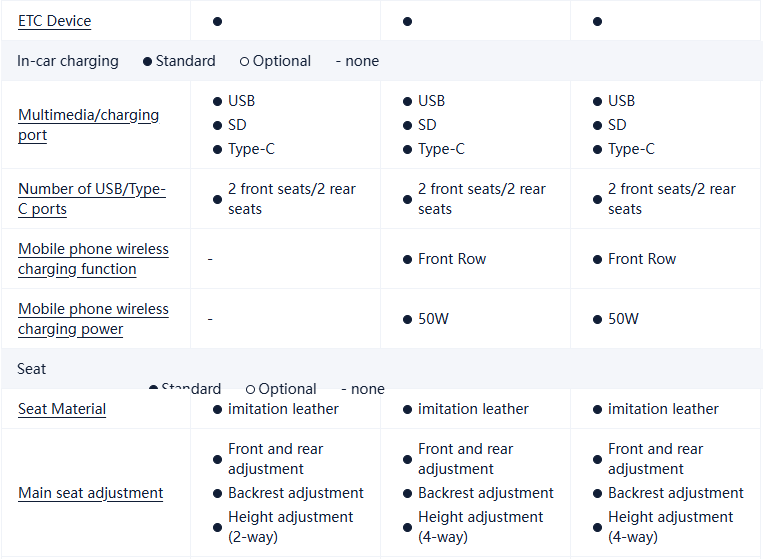Image resolution: width=763 pixels, height=559 pixels.
Task: Open Mobile phone wireless charging power link
Action: 93,319
